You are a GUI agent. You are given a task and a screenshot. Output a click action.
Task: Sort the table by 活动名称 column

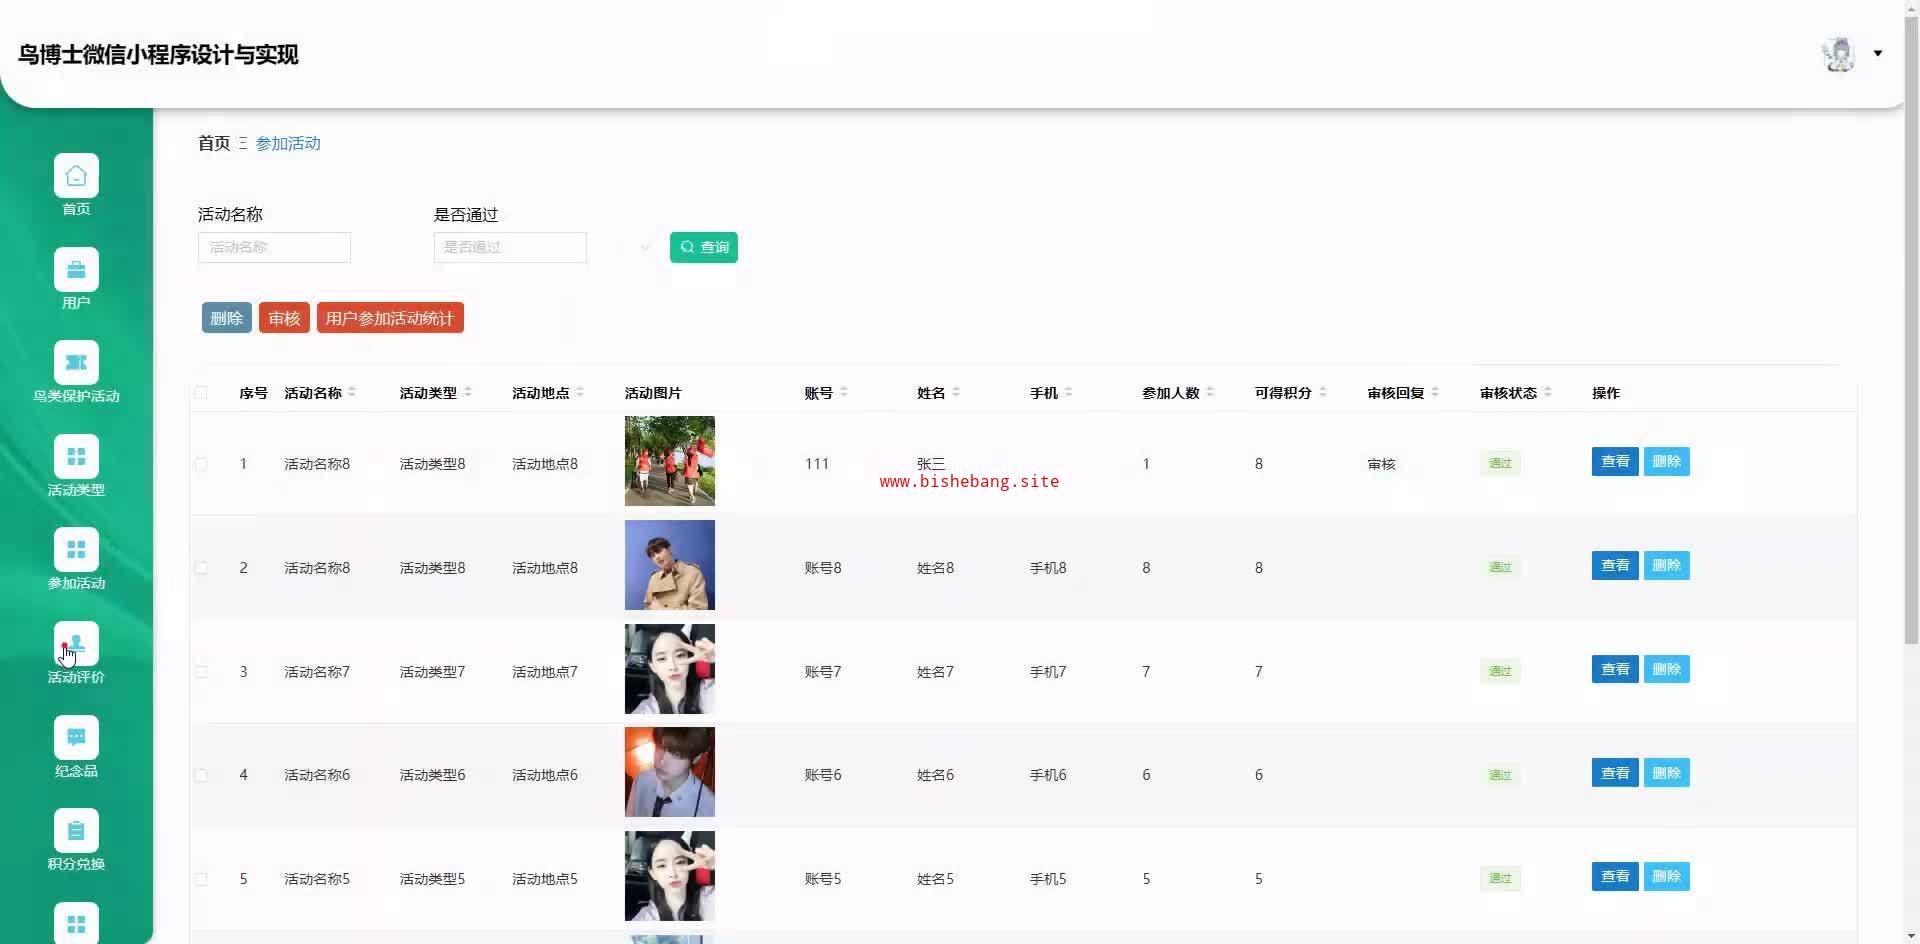pos(352,392)
